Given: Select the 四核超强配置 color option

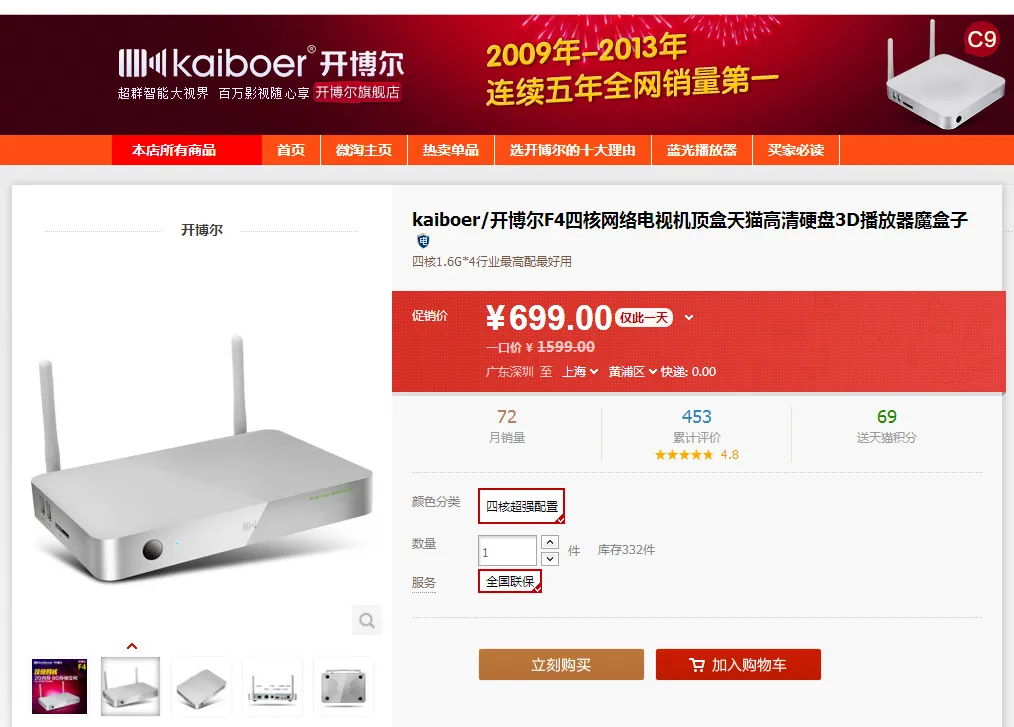Looking at the screenshot, I should pyautogui.click(x=521, y=506).
